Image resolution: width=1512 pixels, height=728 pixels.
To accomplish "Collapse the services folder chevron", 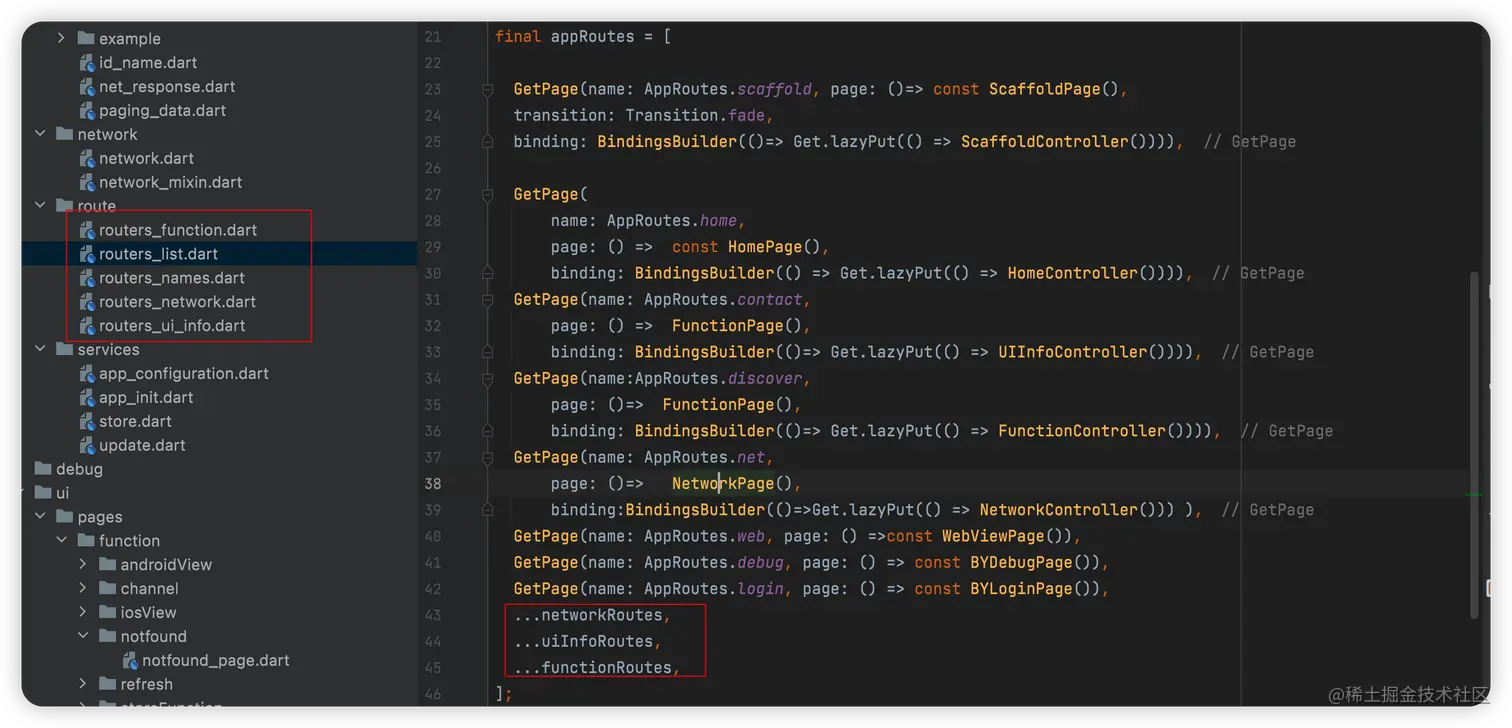I will click(40, 349).
